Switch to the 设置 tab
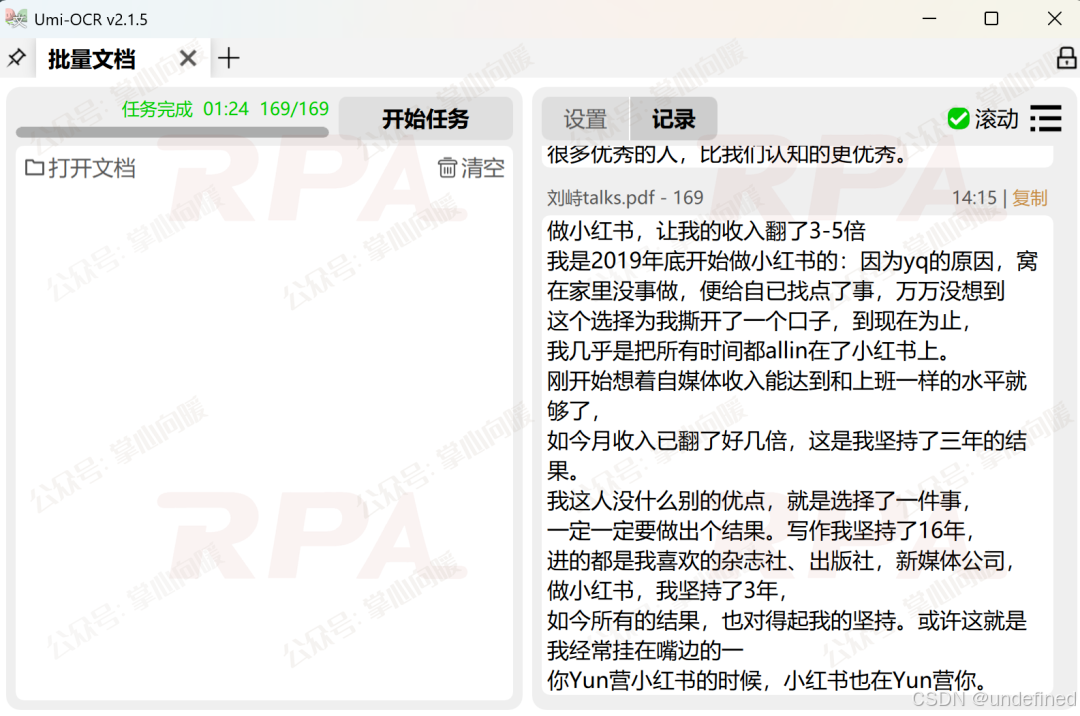 tap(585, 119)
